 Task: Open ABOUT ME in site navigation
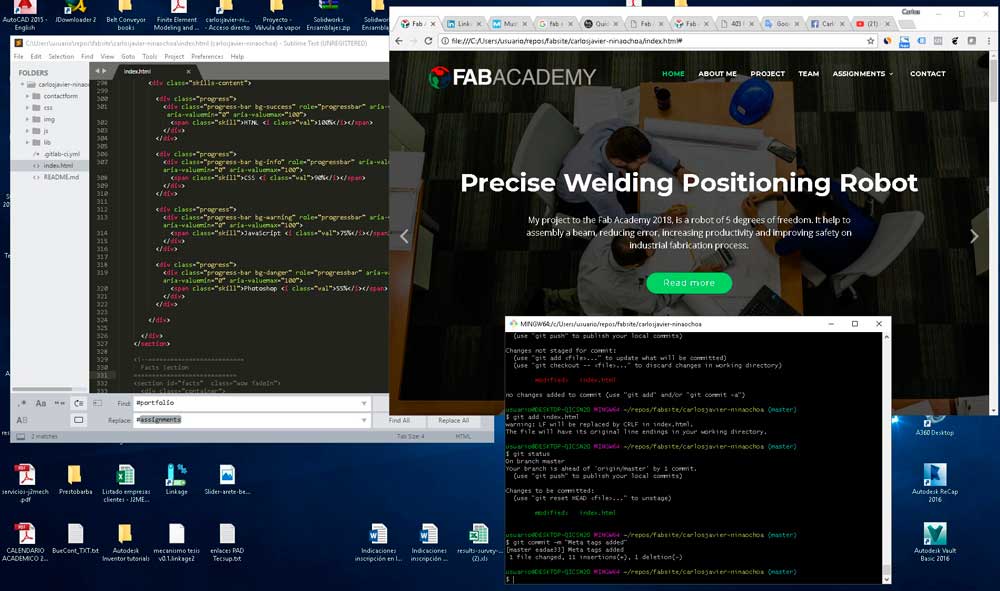pos(717,74)
